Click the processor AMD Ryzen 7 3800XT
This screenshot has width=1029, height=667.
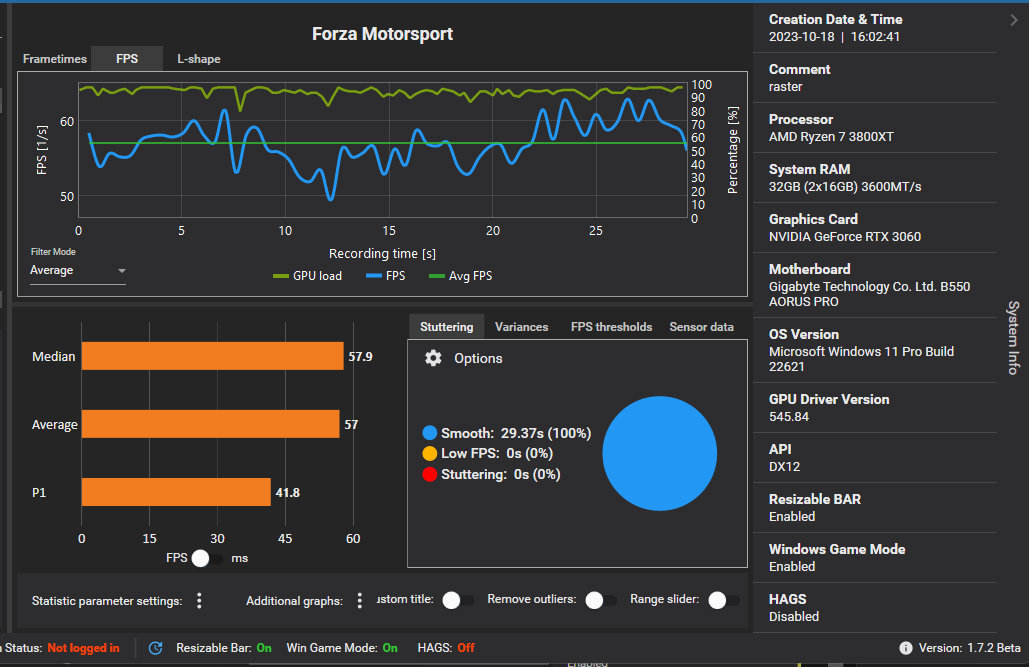(x=831, y=137)
